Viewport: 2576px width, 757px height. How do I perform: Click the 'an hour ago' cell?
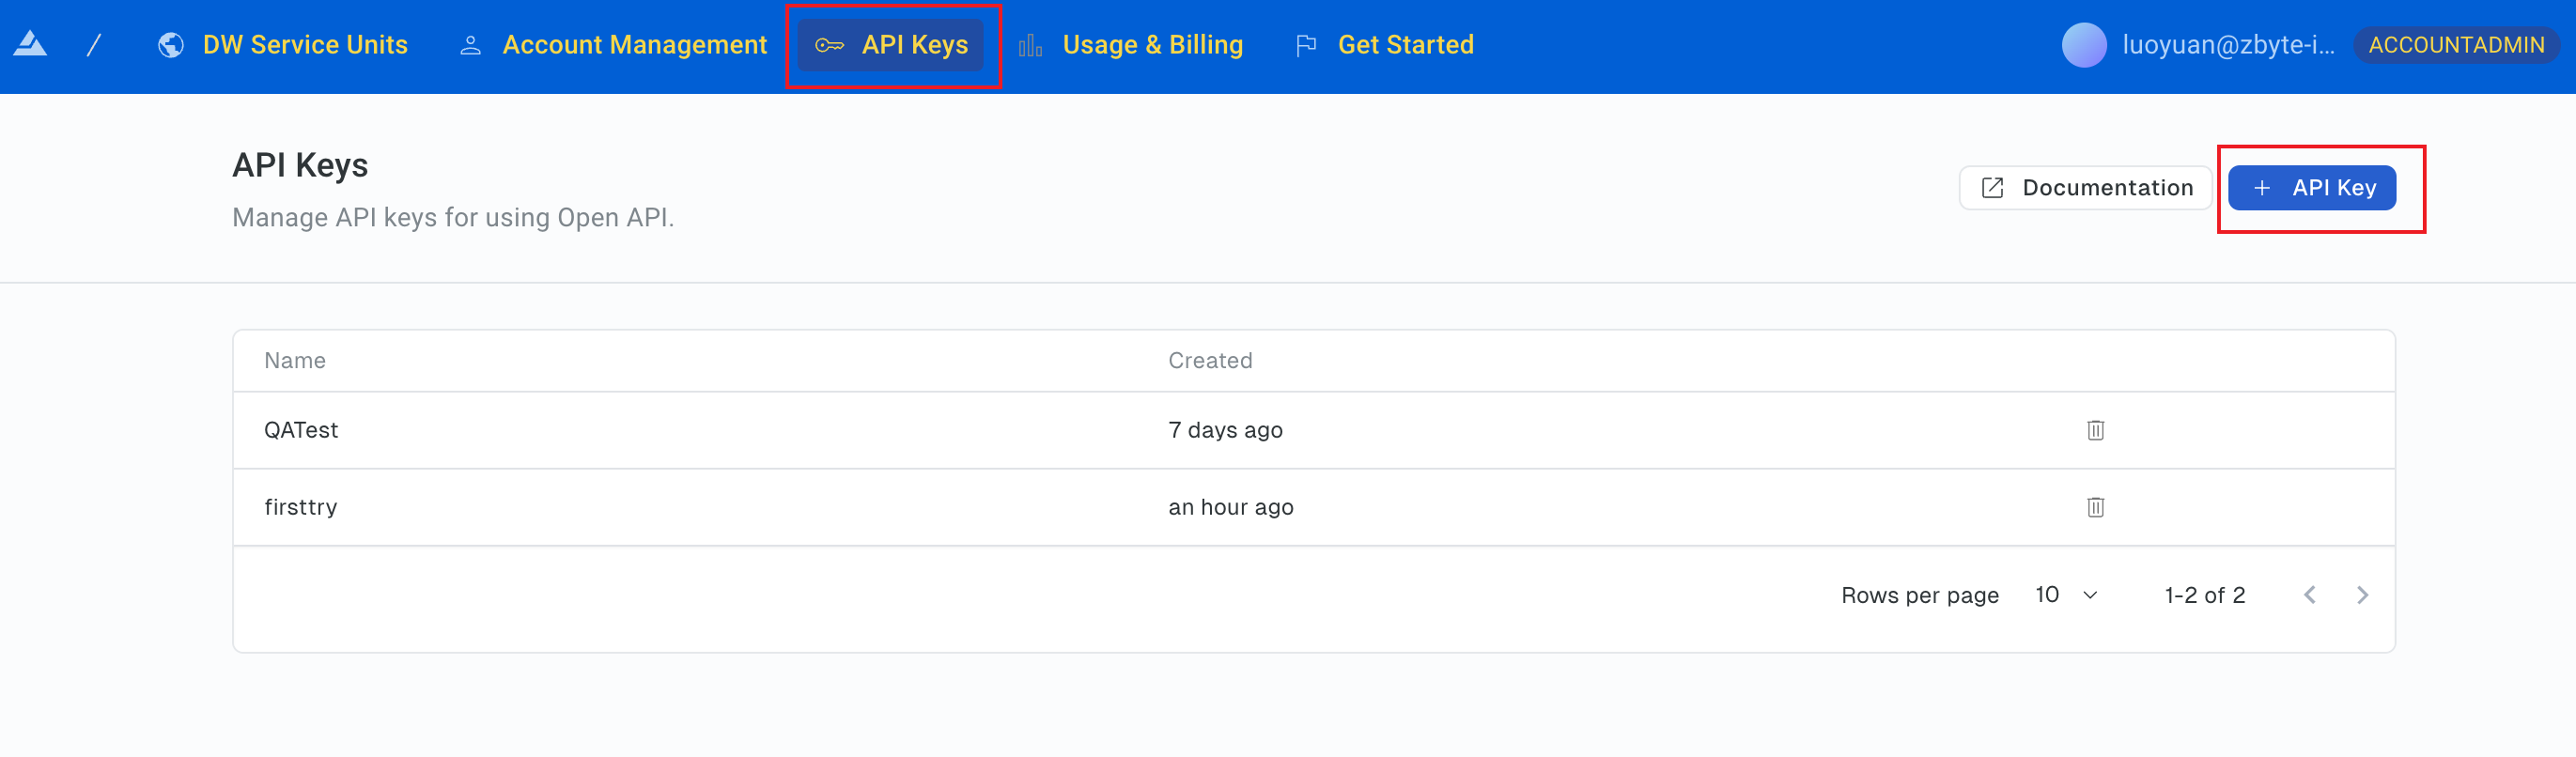point(1230,507)
